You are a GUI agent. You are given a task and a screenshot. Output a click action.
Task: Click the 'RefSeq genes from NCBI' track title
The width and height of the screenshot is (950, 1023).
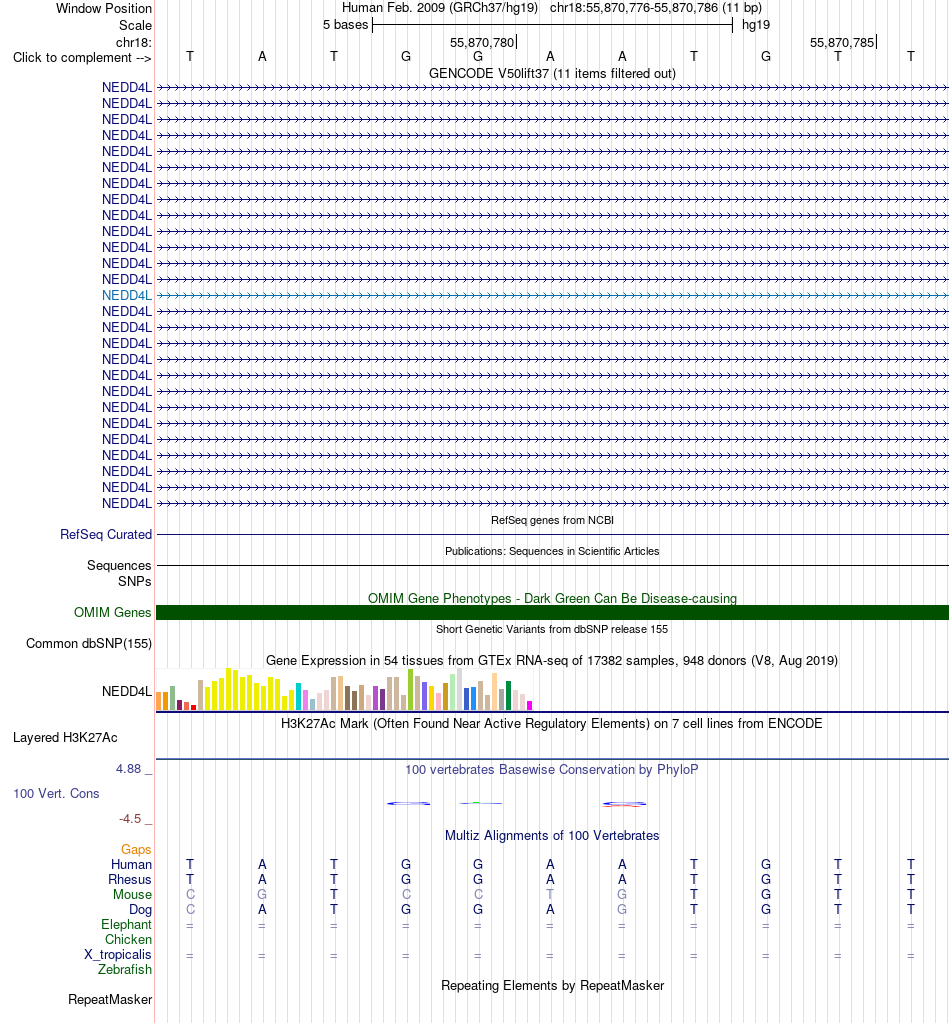coord(552,520)
